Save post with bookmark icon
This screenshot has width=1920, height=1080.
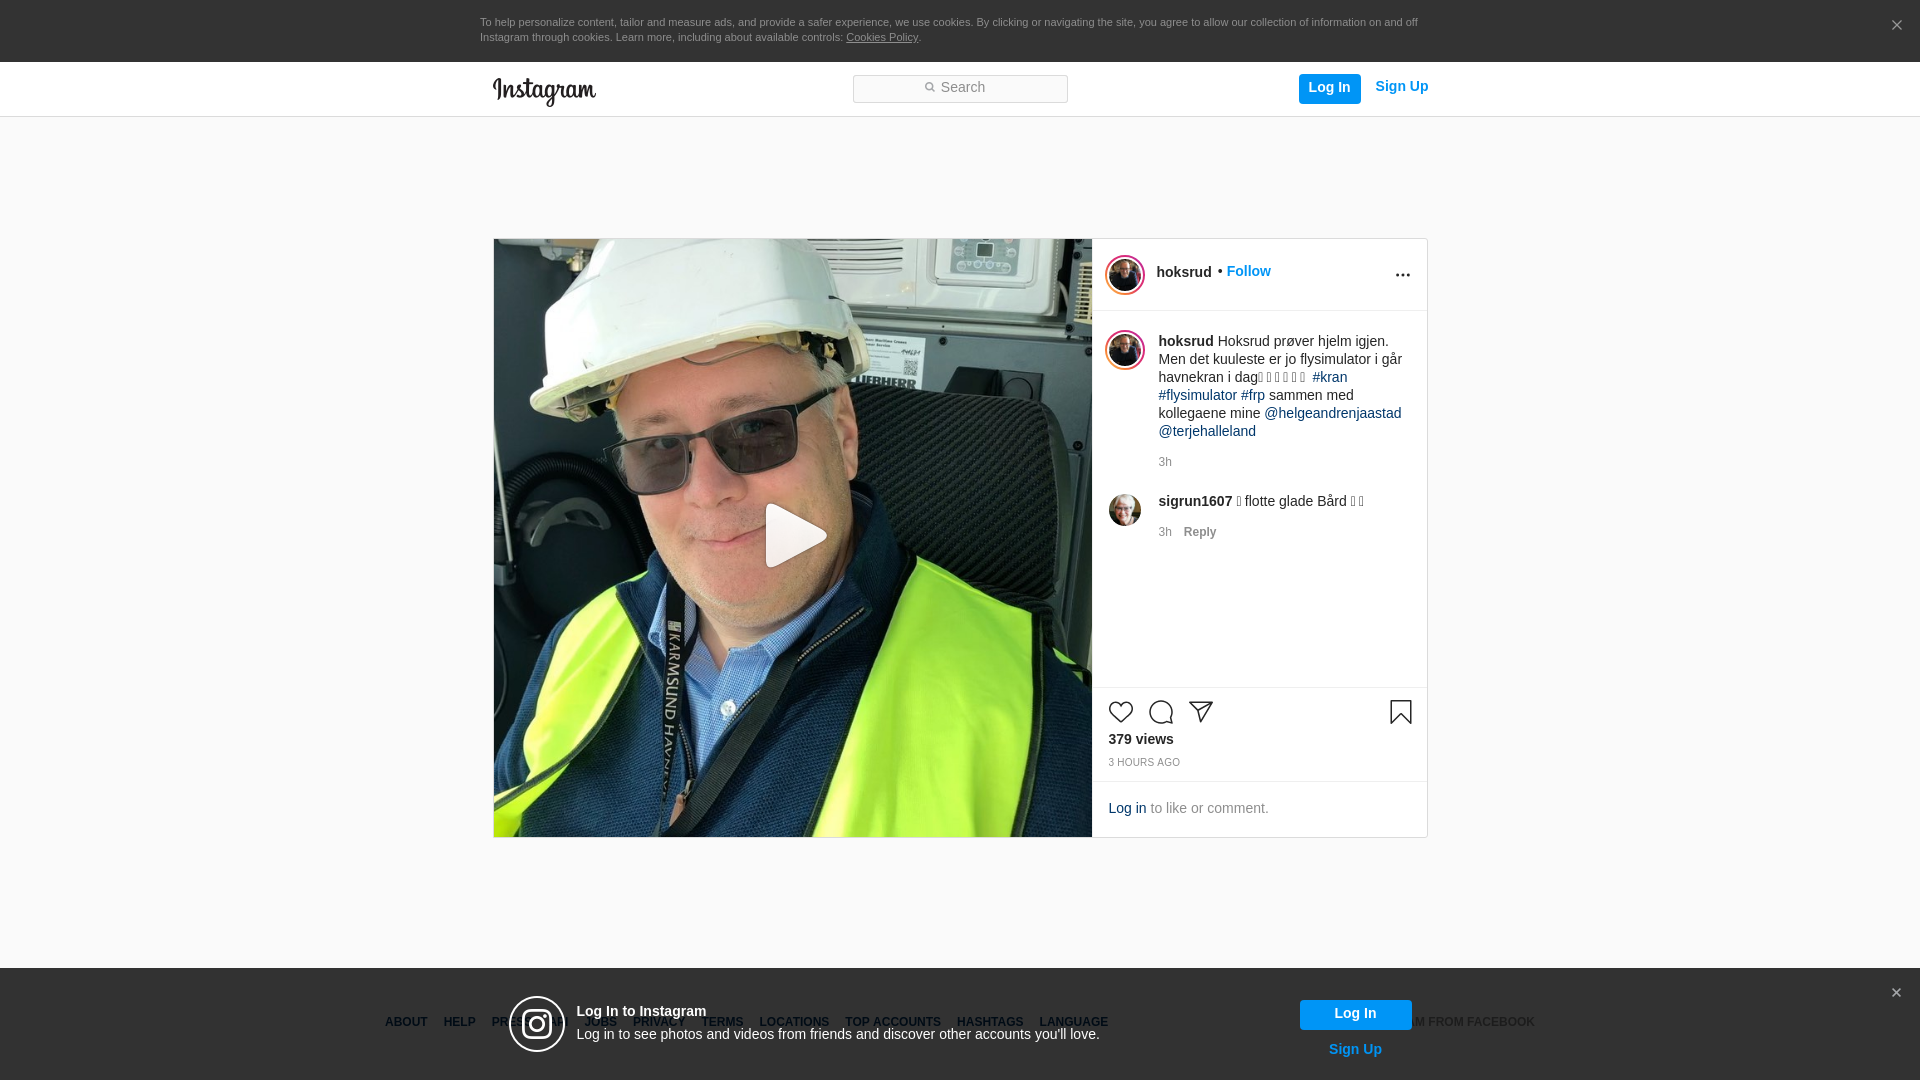tap(1400, 712)
